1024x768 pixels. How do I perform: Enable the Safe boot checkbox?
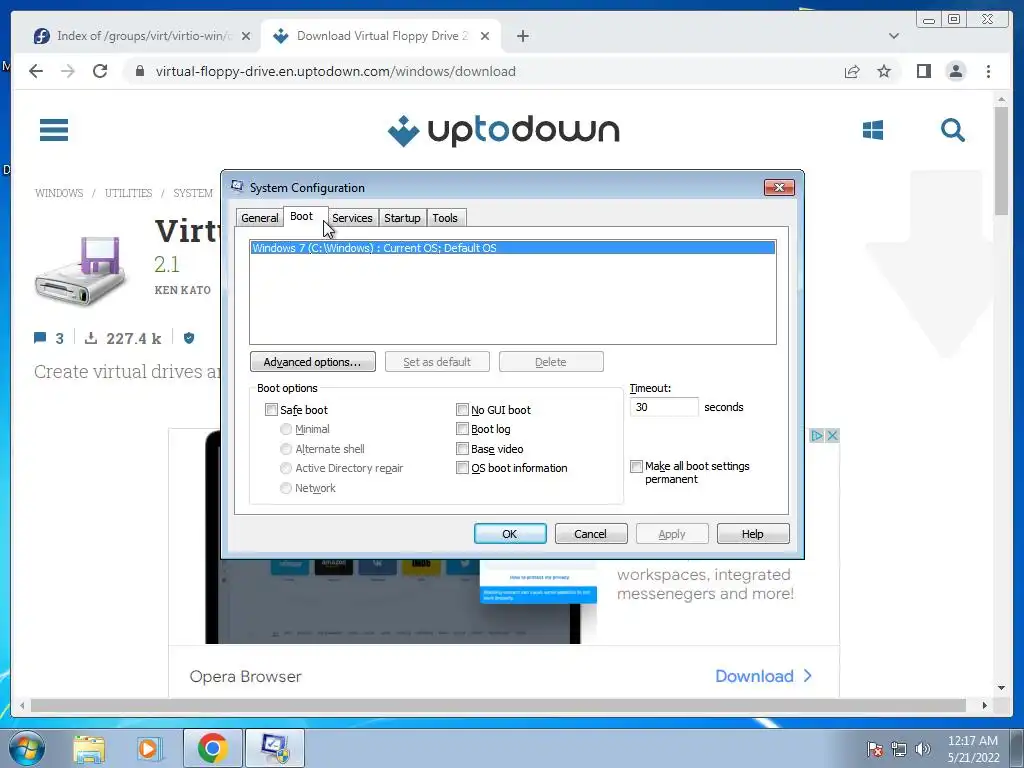(271, 409)
